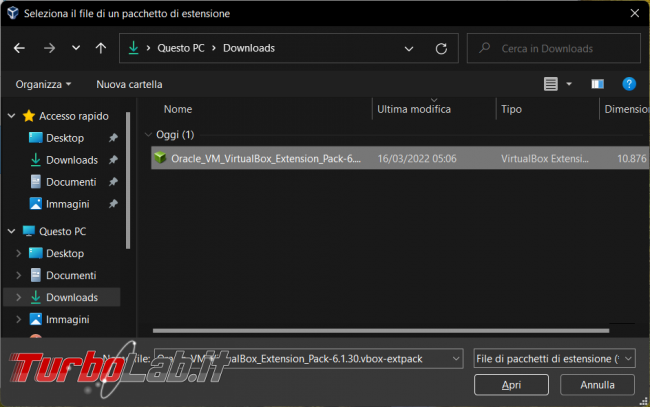Click the Apri button
This screenshot has height=407, width=650.
tap(511, 385)
